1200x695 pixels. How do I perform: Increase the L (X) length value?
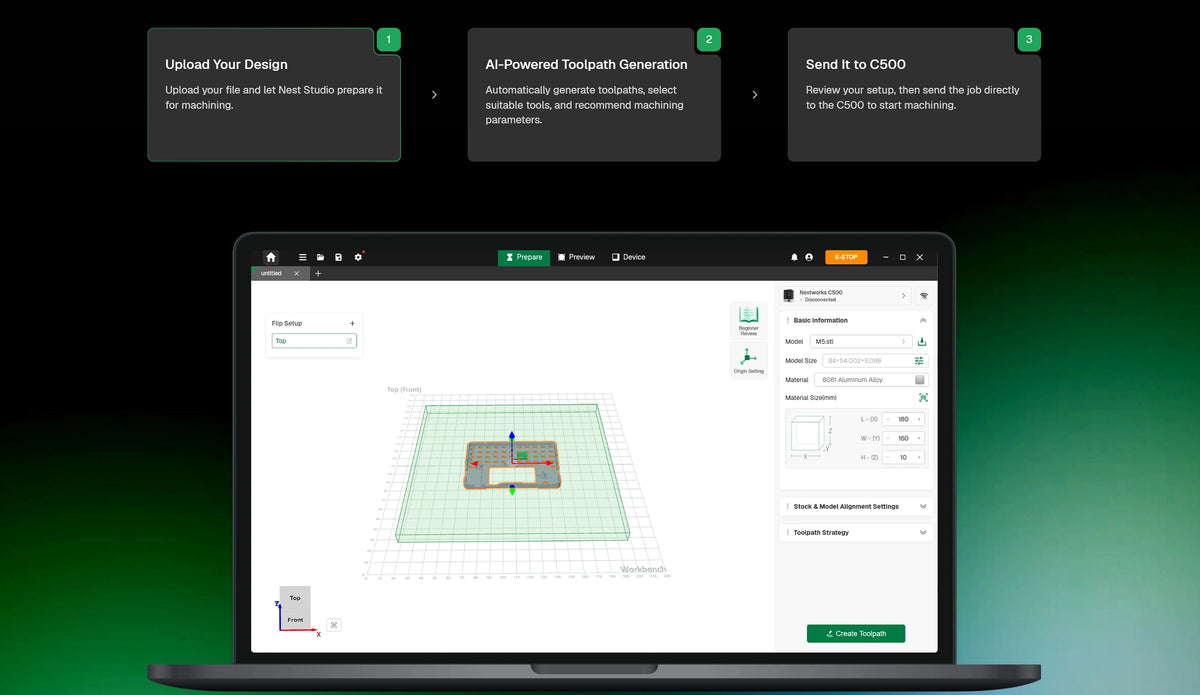(x=920, y=419)
